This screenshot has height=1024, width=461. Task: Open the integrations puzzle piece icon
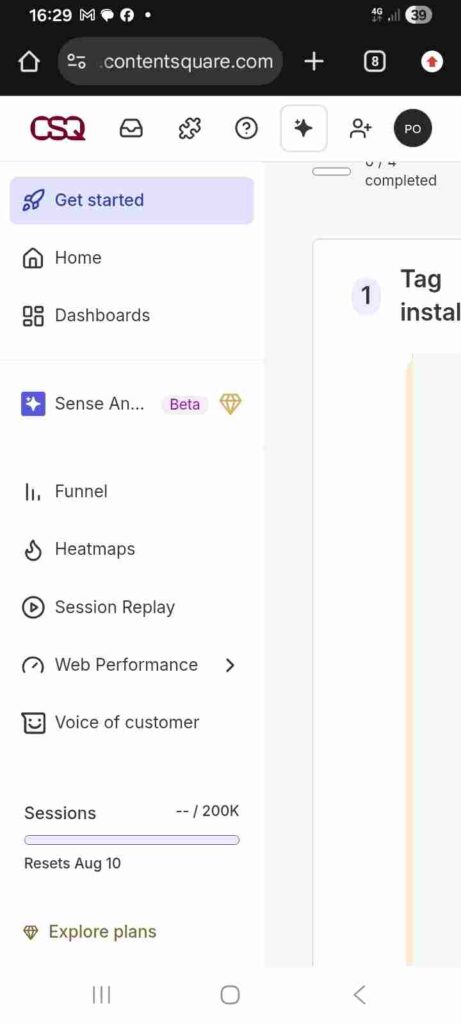(189, 129)
